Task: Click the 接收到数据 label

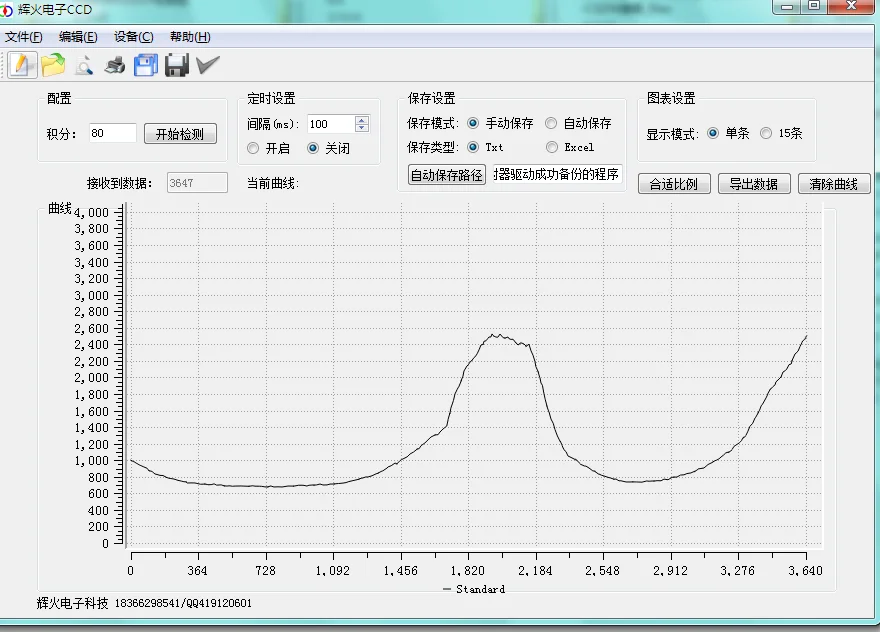Action: (120, 184)
